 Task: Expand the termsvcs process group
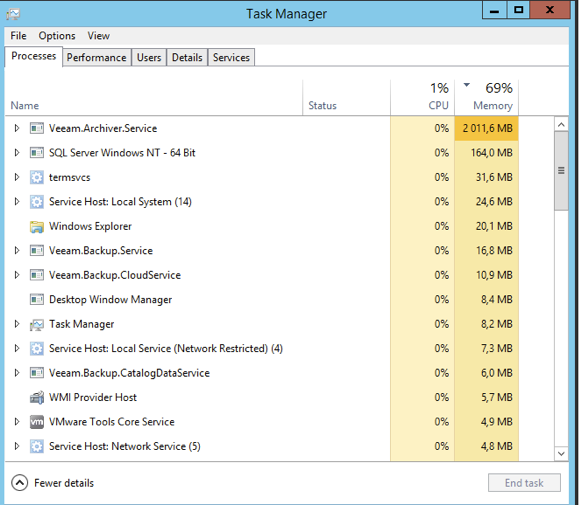point(17,177)
